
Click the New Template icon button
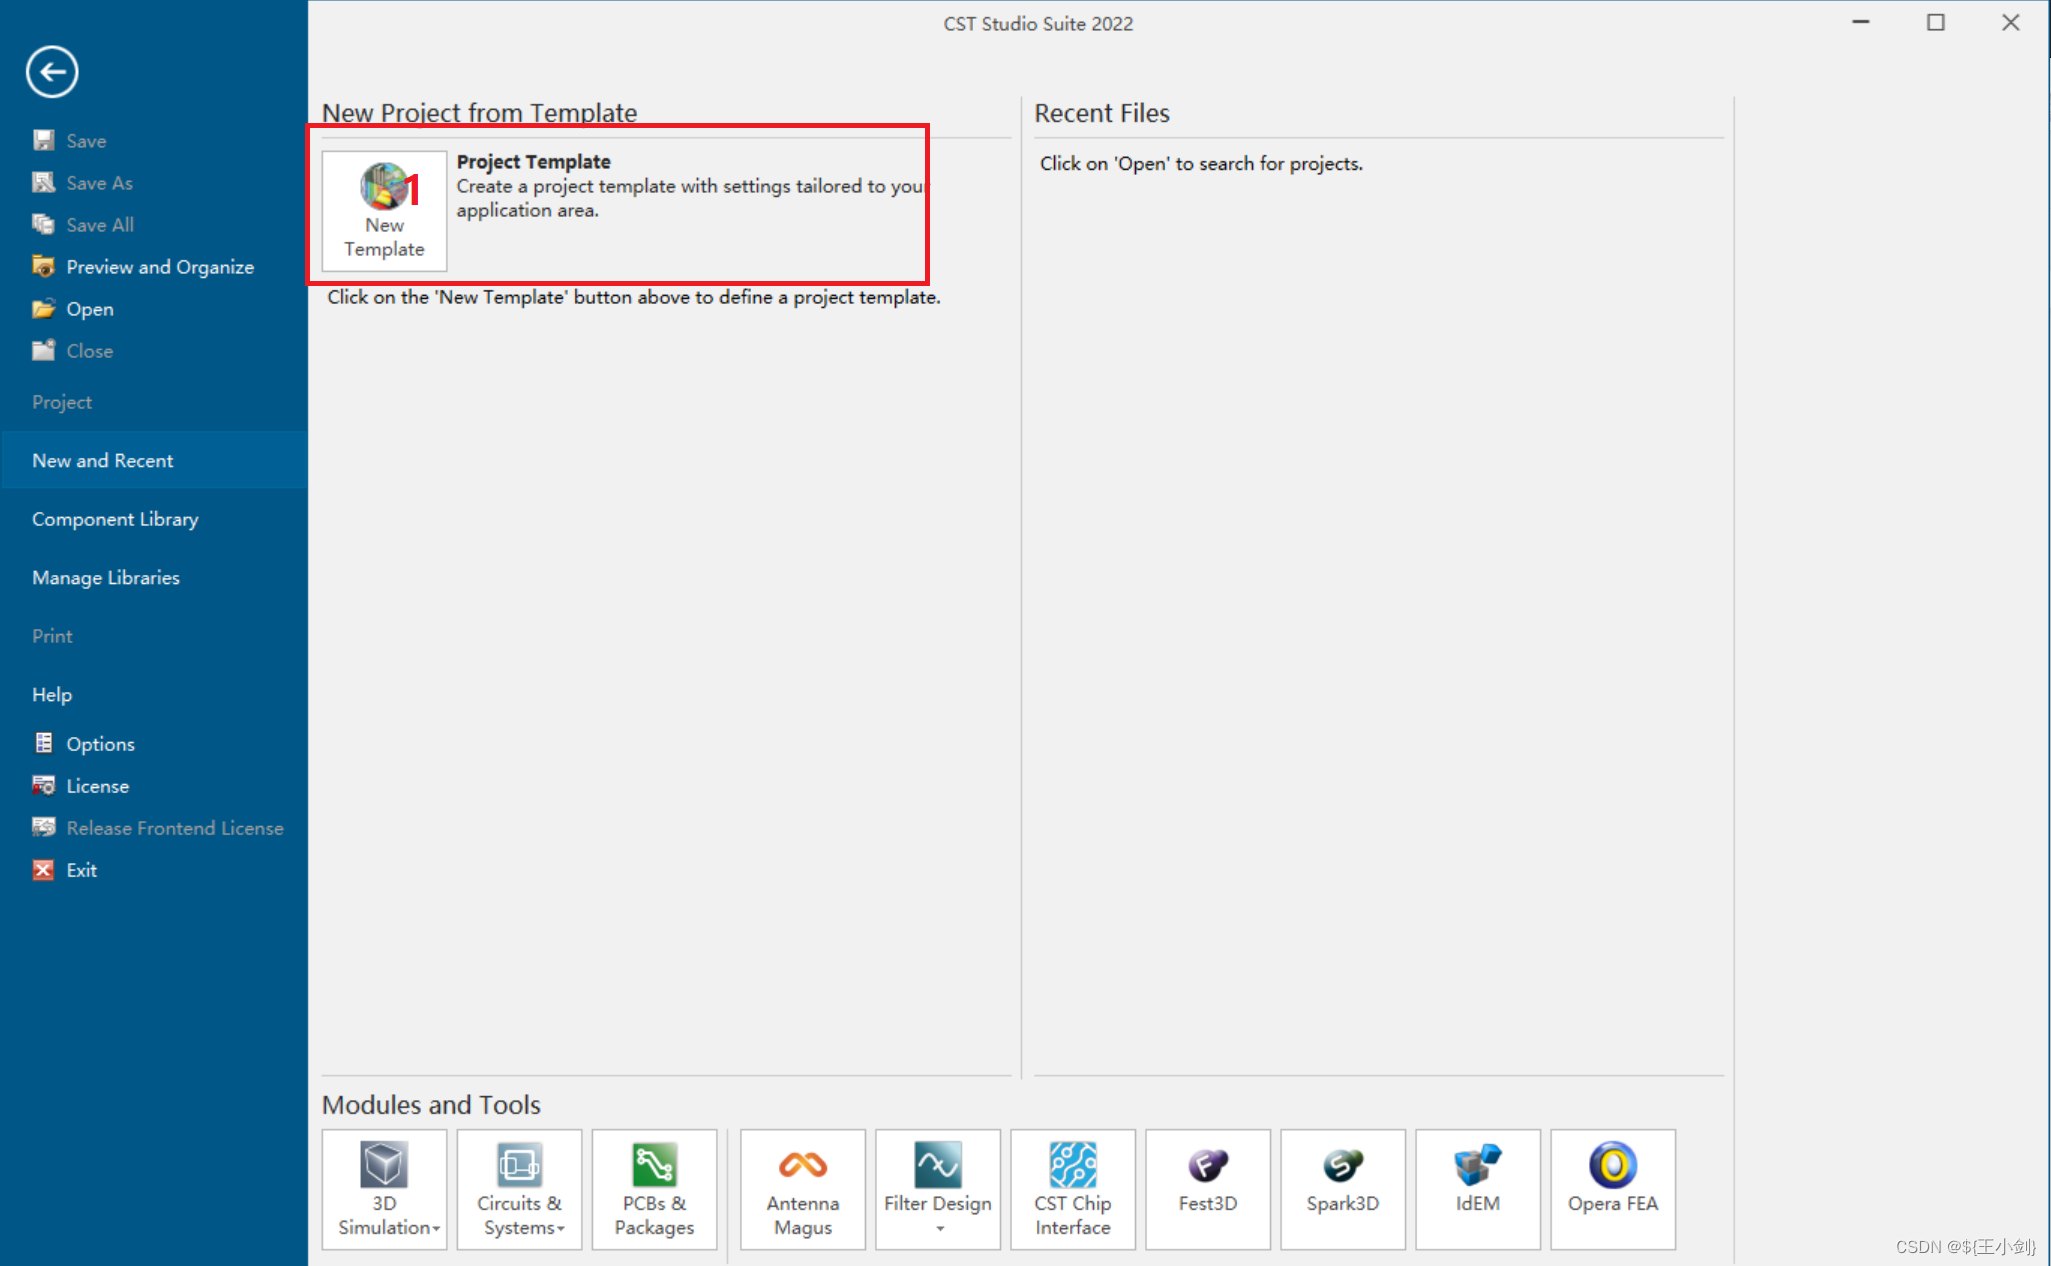pos(384,210)
